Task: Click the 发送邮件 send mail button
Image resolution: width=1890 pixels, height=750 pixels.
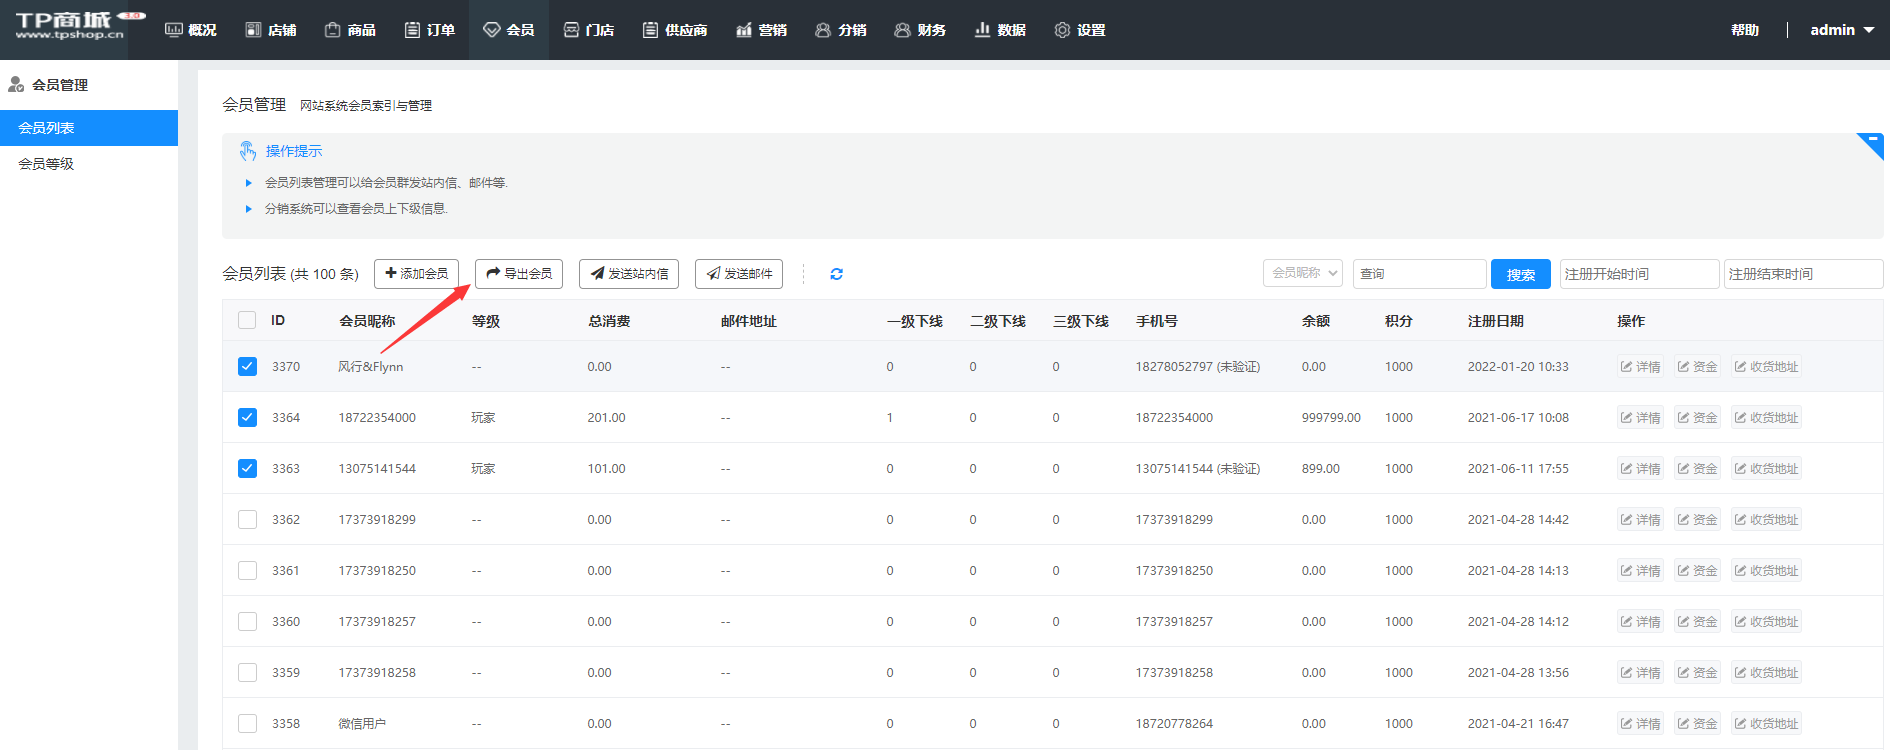Action: pyautogui.click(x=738, y=274)
